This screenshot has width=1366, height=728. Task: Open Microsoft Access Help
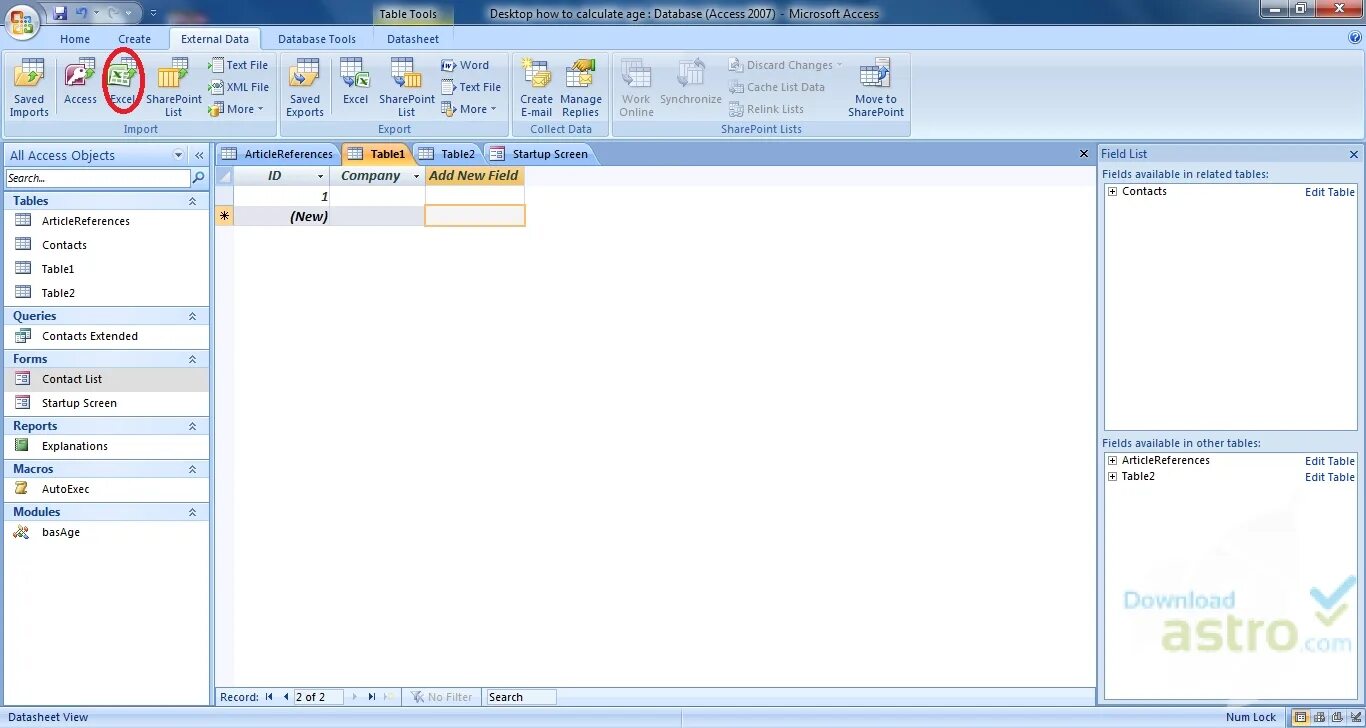(x=1355, y=38)
